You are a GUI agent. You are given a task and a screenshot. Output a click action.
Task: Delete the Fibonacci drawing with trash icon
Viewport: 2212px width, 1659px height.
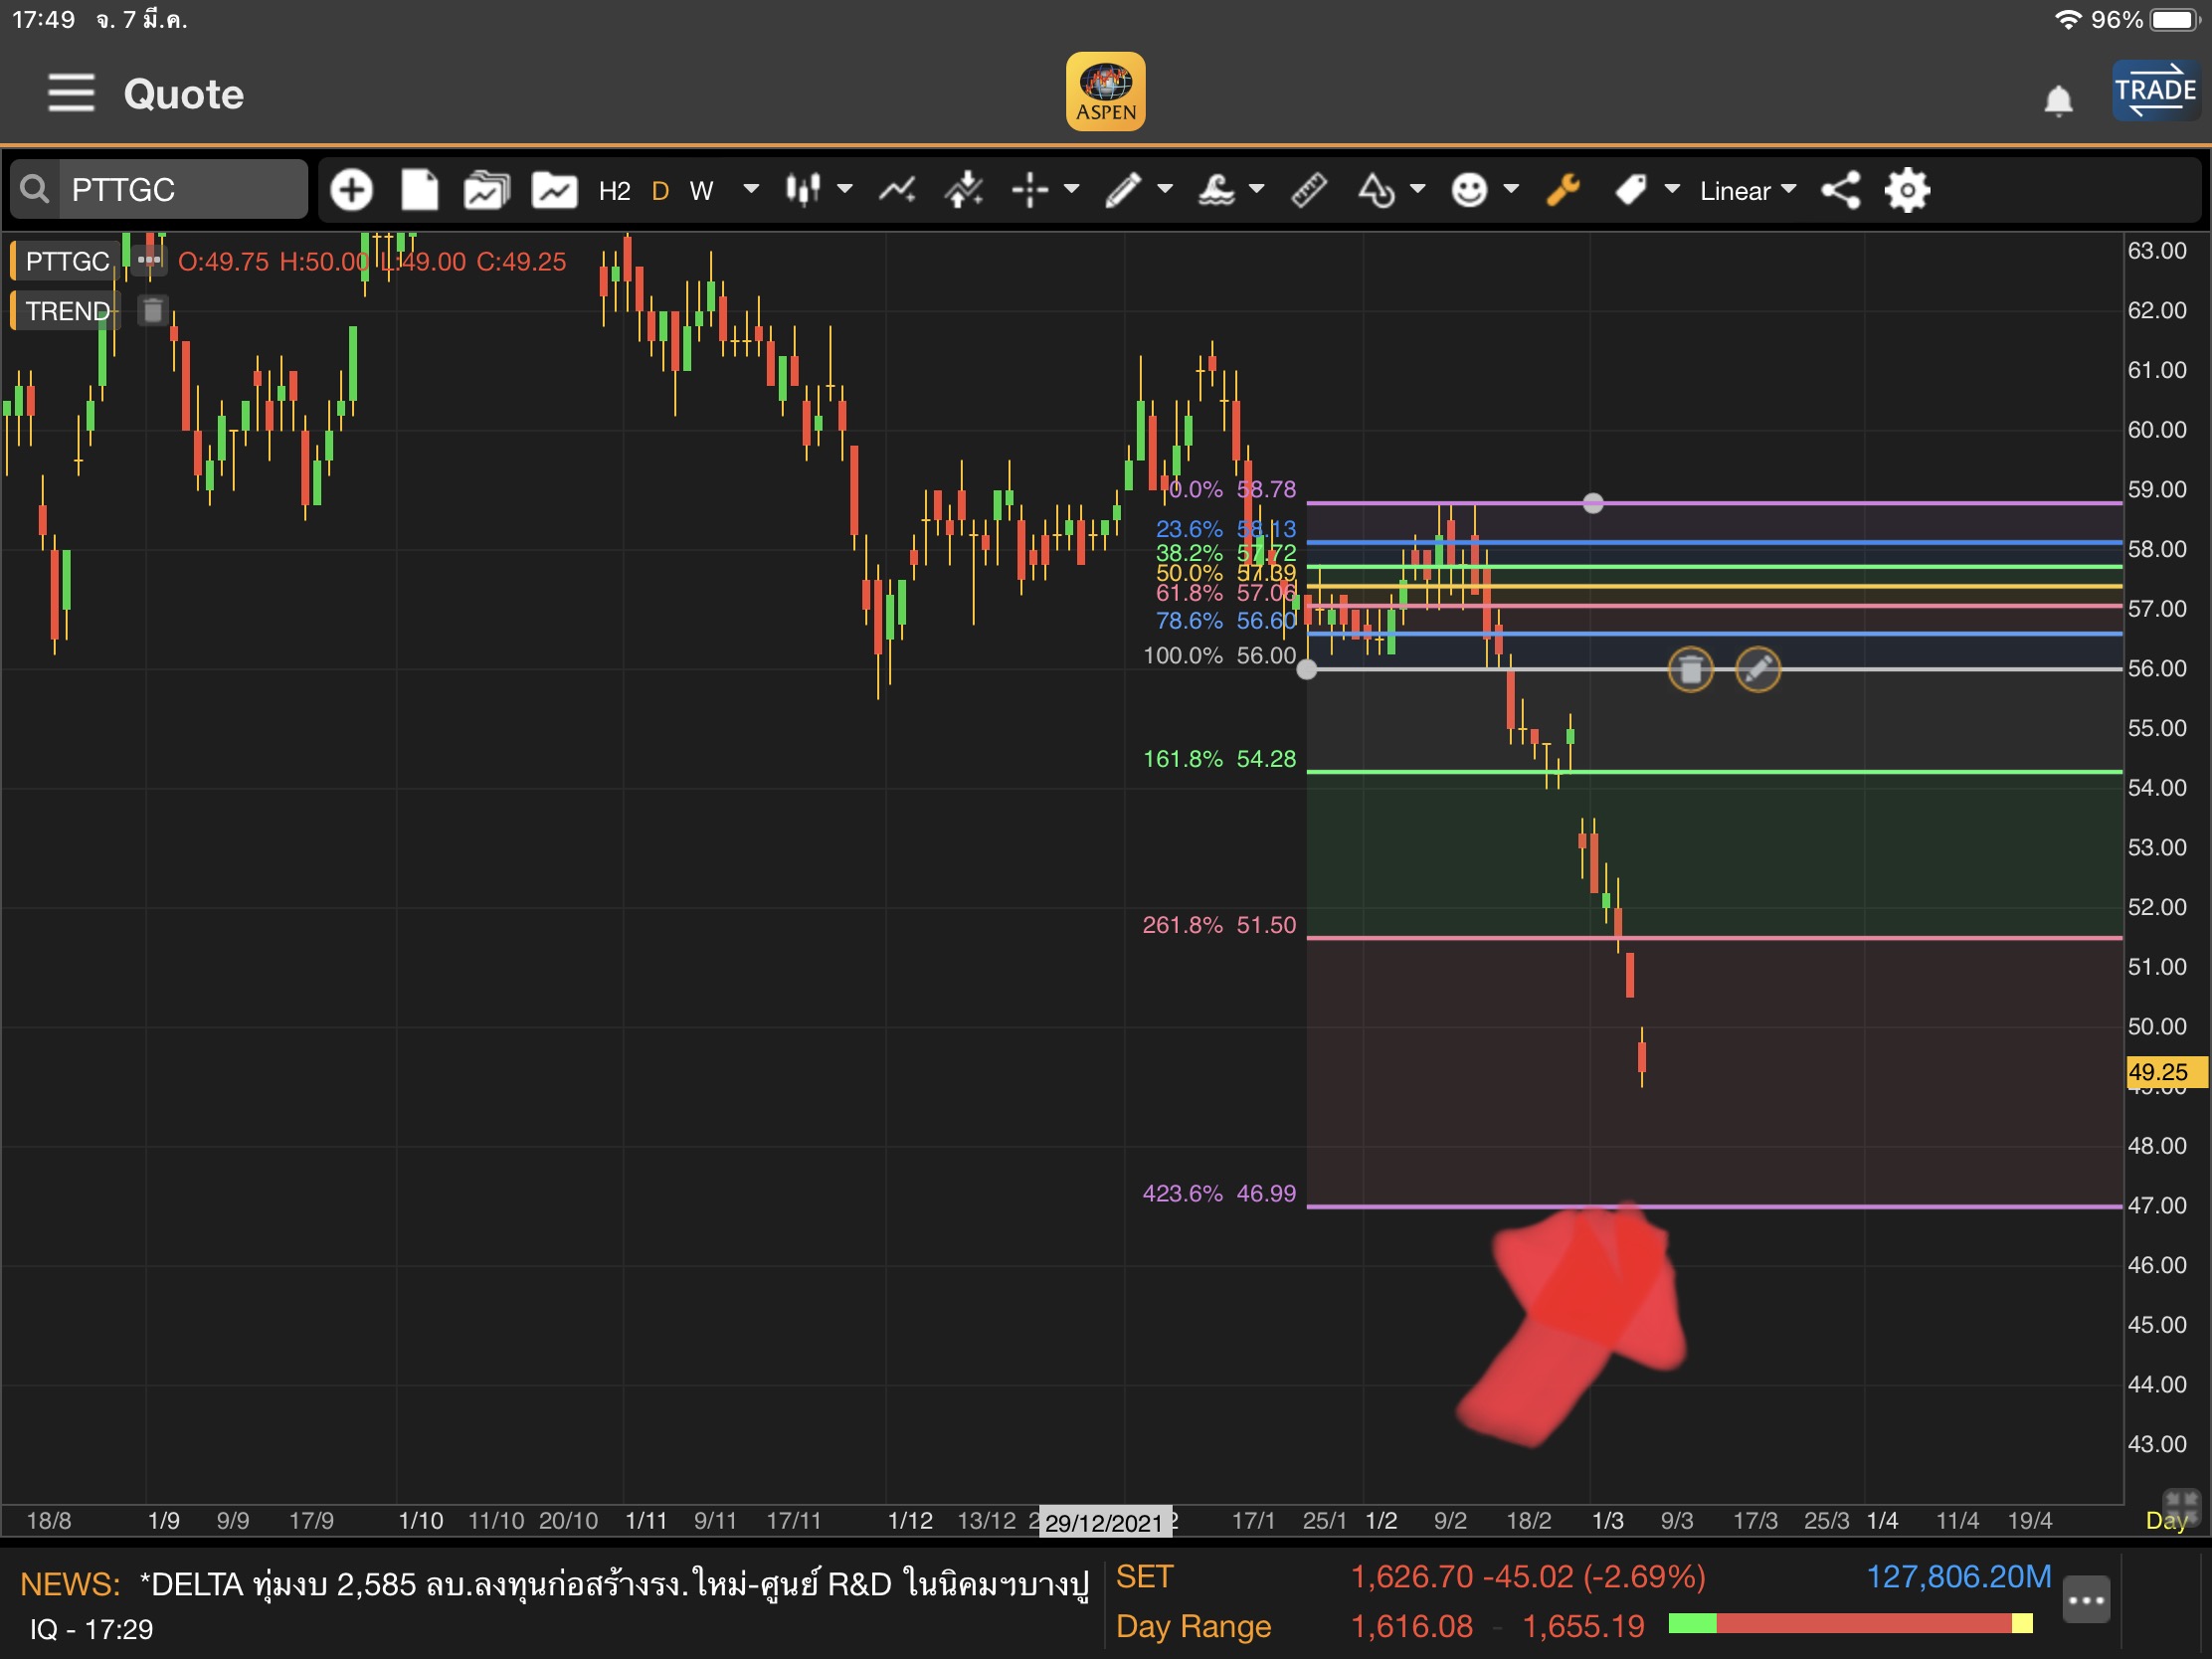coord(1690,670)
